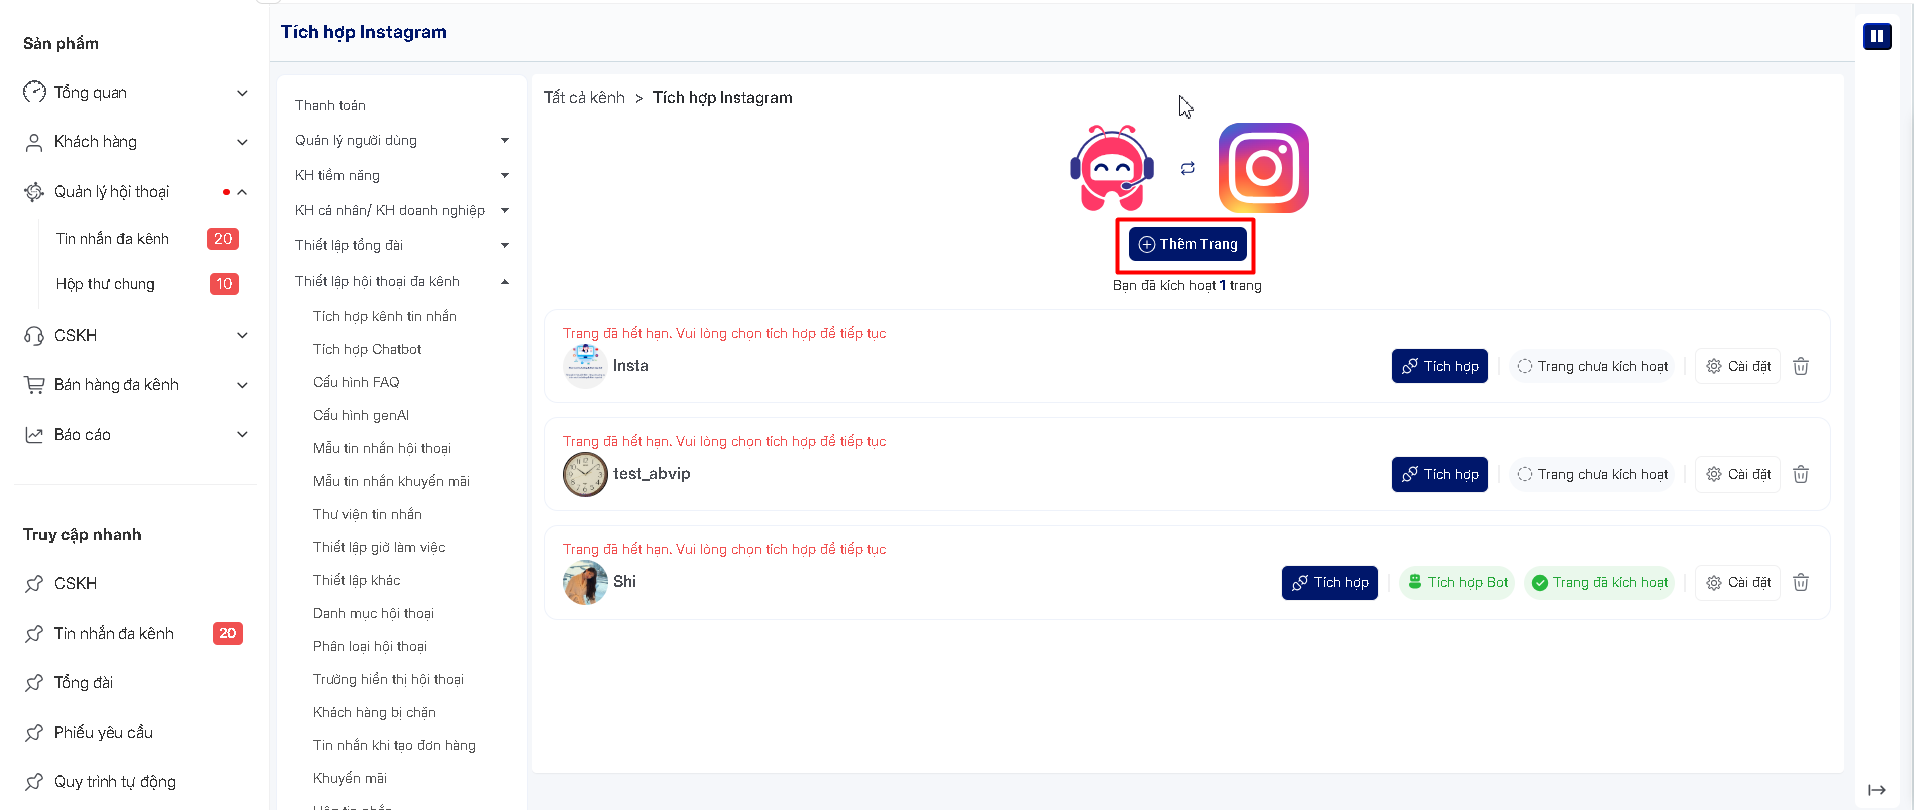This screenshot has height=810, width=1914.
Task: Toggle Shi Tích hợp Bot badge
Action: [x=1458, y=582]
